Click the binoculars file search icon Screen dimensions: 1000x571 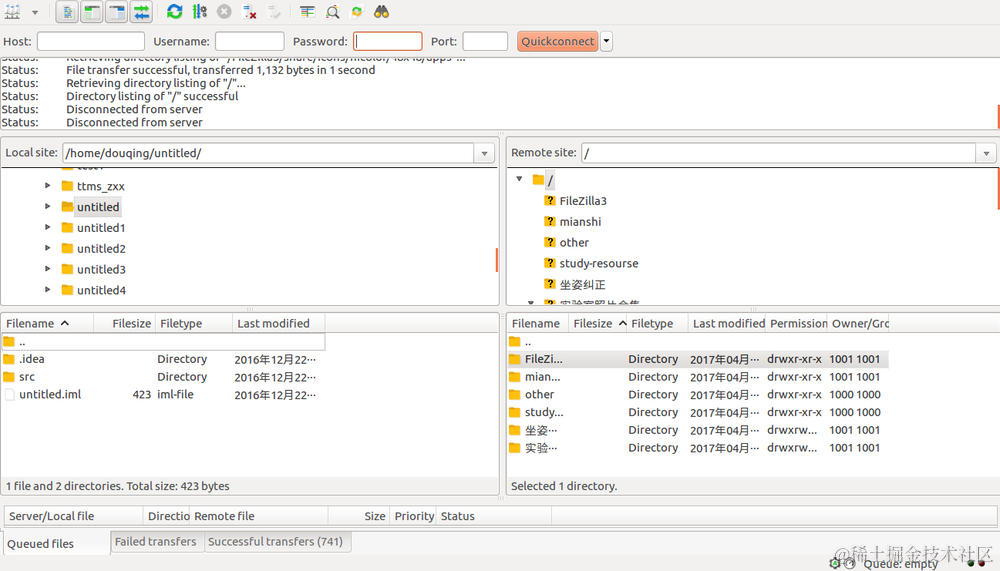[381, 11]
